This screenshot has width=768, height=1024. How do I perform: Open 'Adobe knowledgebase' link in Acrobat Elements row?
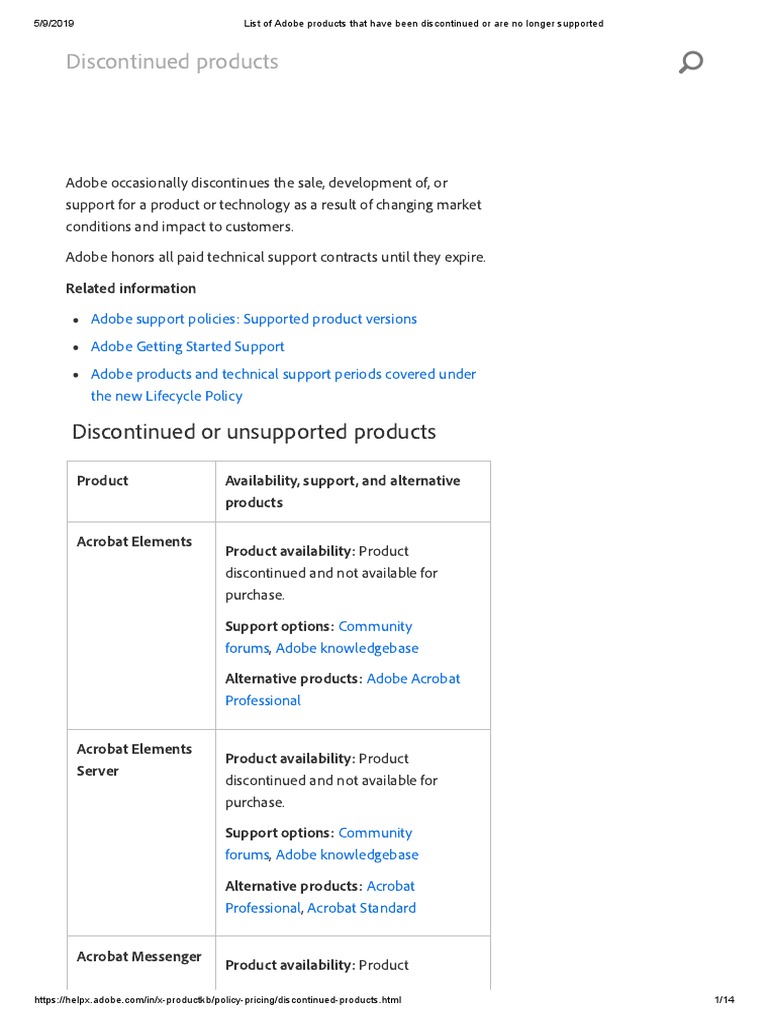(347, 648)
